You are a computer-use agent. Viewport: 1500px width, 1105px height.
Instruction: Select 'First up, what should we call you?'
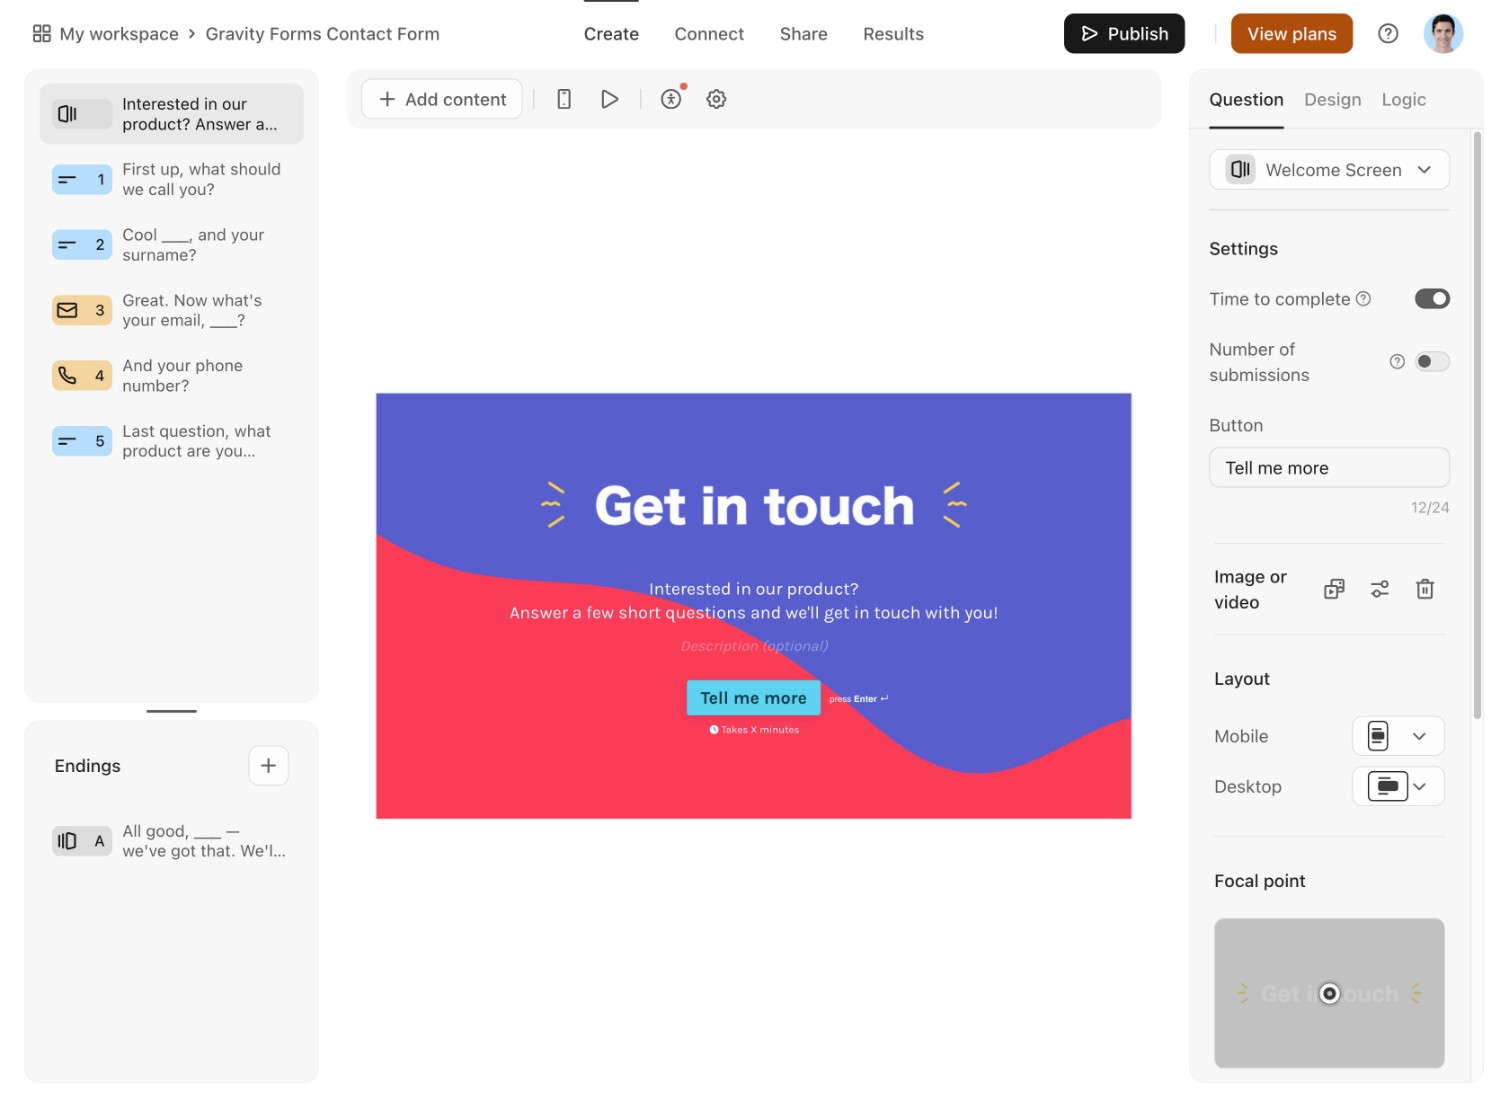pyautogui.click(x=202, y=180)
